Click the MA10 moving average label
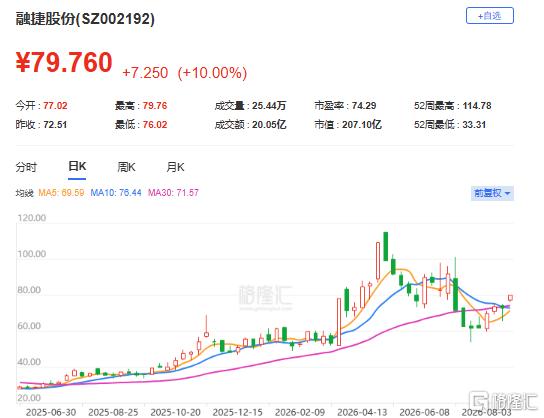The height and width of the screenshot is (418, 544). (116, 193)
